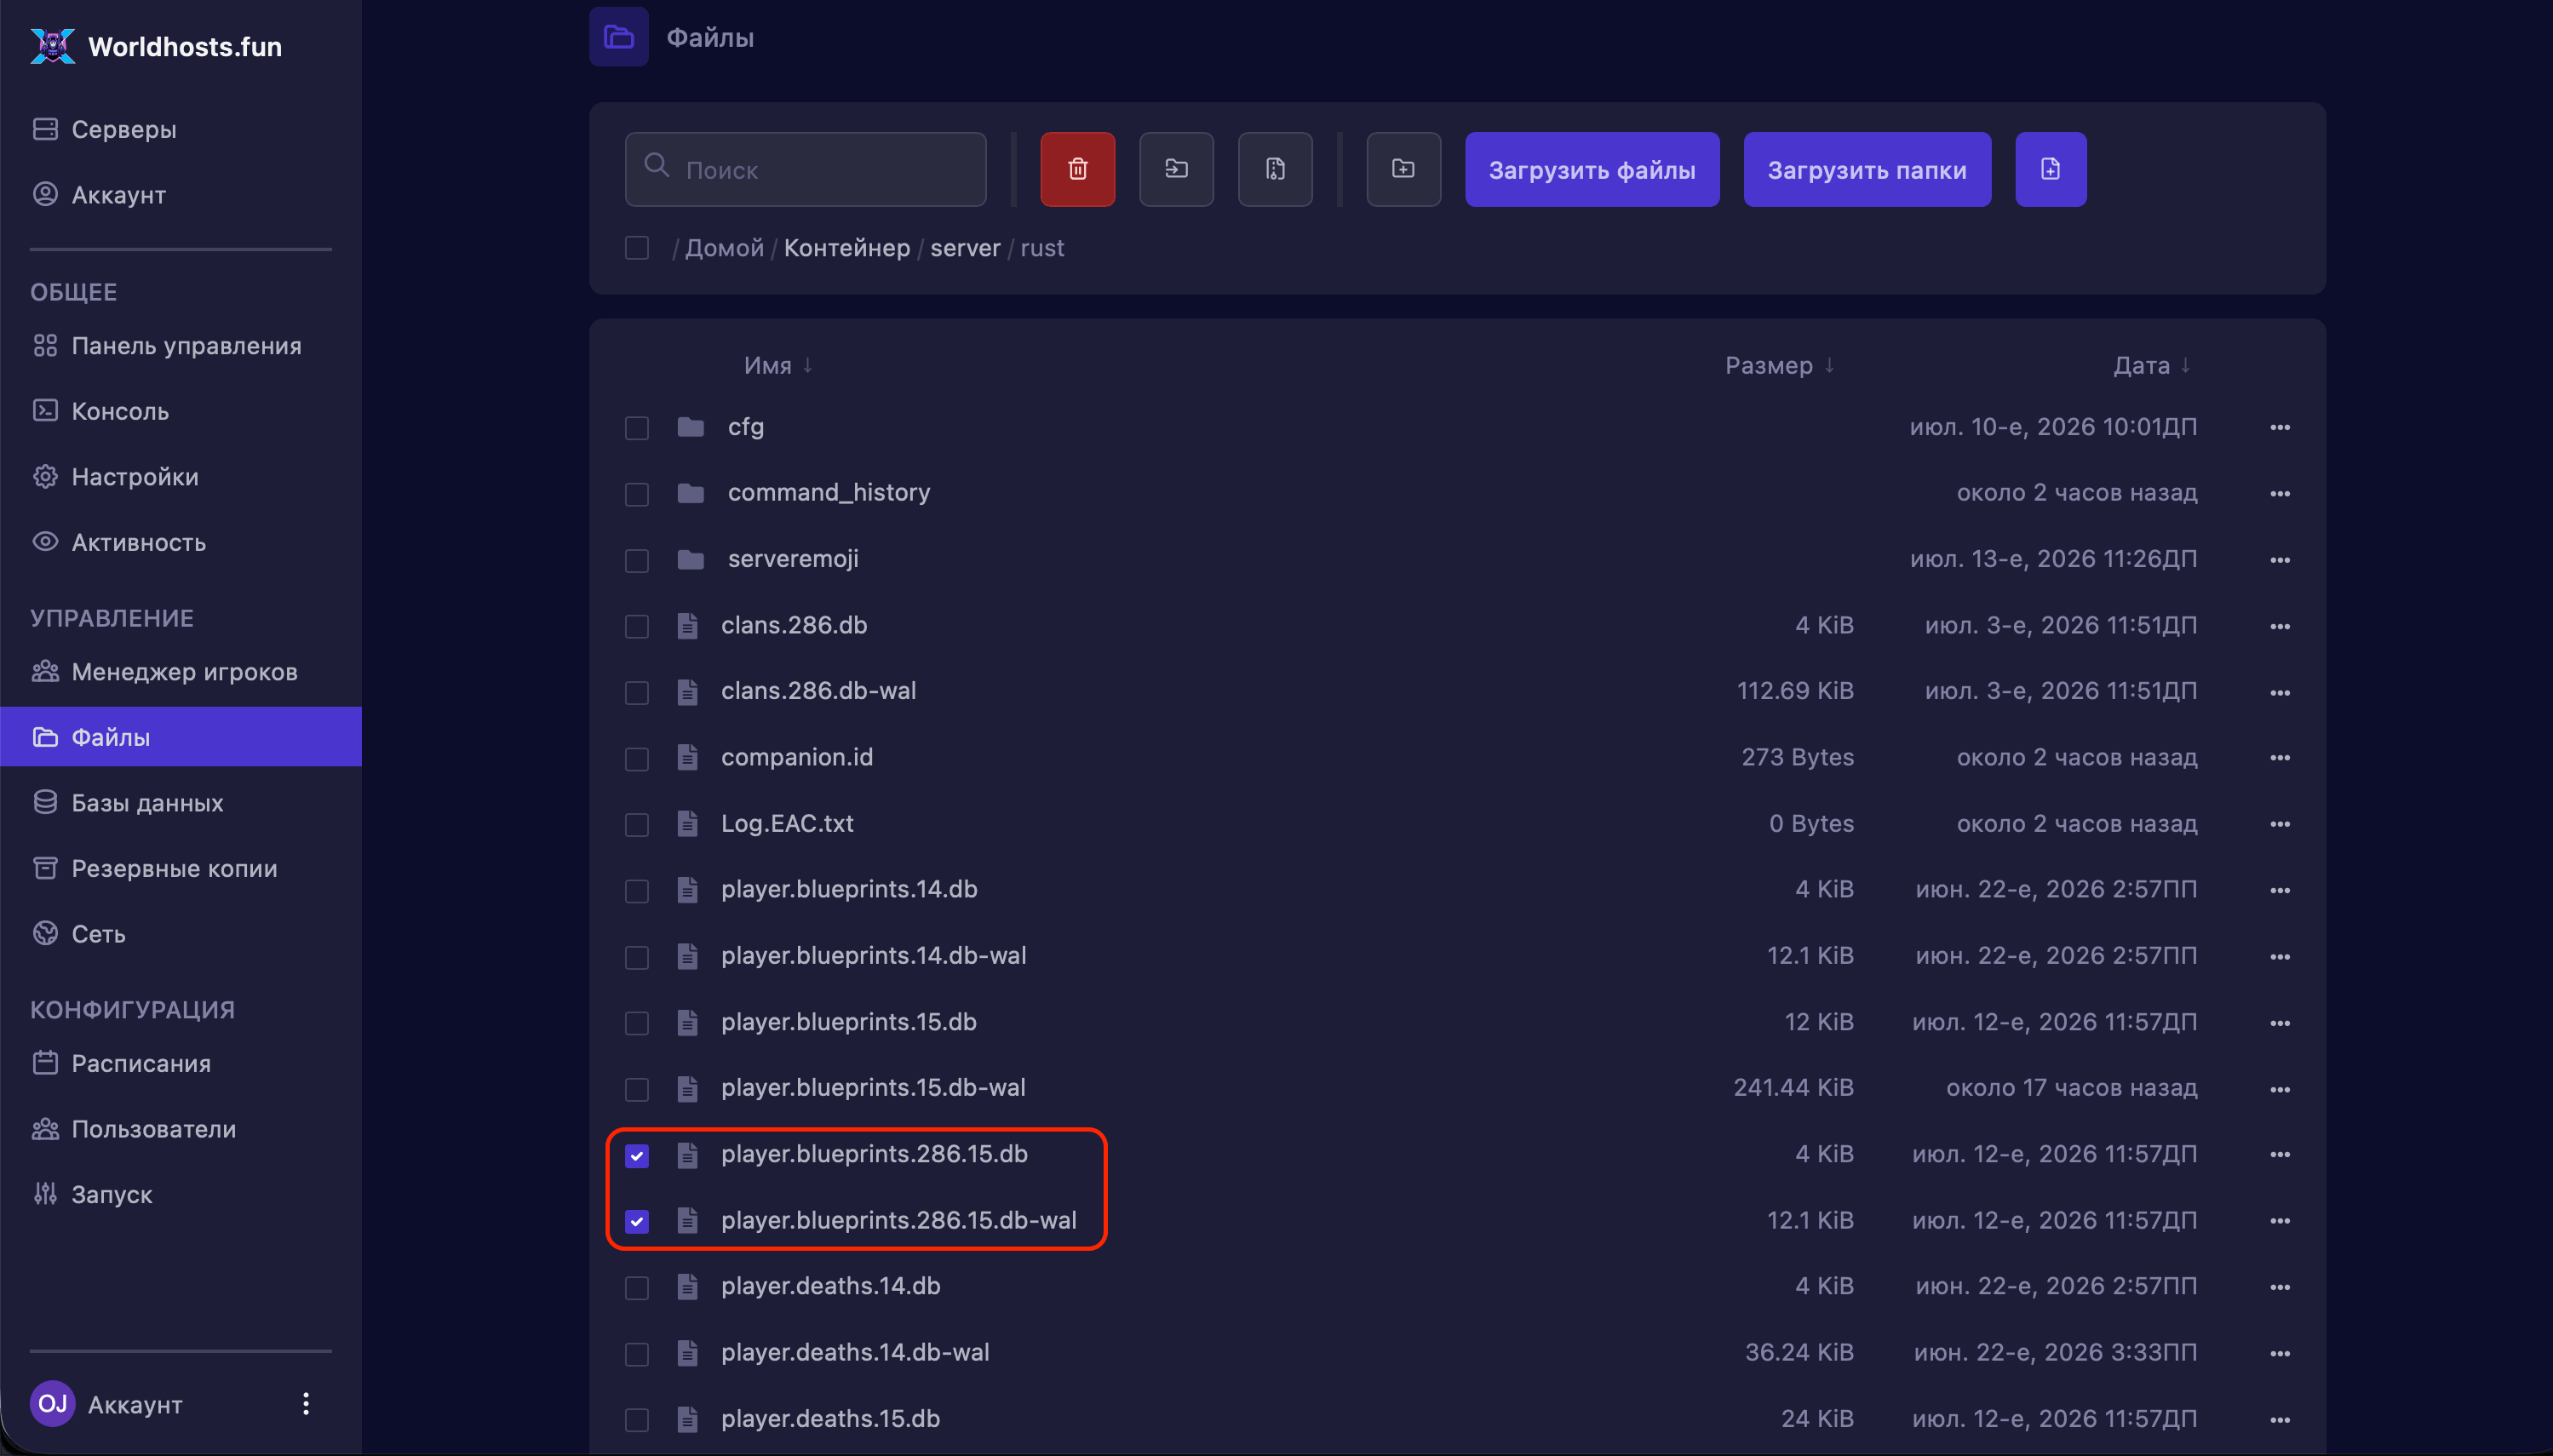This screenshot has width=2553, height=1456.
Task: Sort files by Размер column
Action: 1779,365
